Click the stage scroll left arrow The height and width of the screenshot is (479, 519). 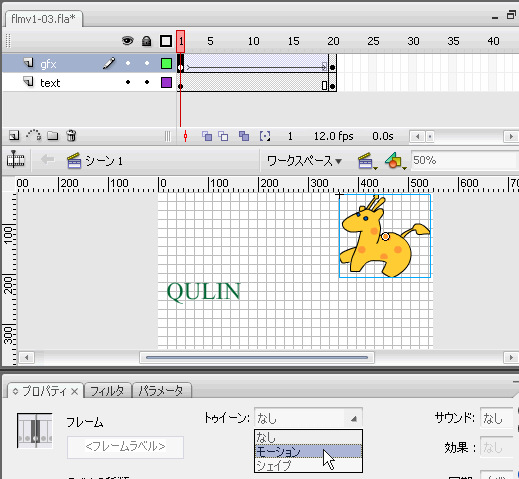pyautogui.click(x=26, y=358)
